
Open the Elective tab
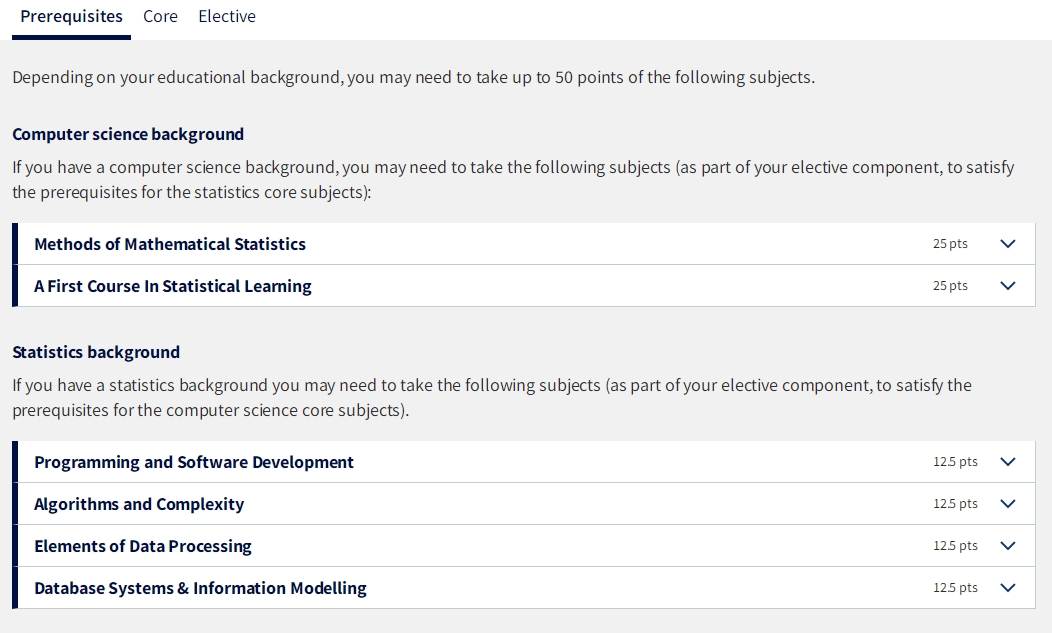coord(227,16)
